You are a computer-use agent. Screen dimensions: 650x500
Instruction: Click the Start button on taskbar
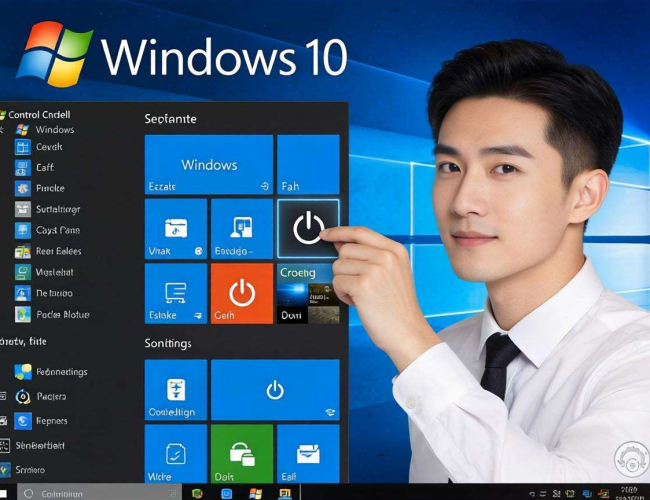click(x=3, y=494)
